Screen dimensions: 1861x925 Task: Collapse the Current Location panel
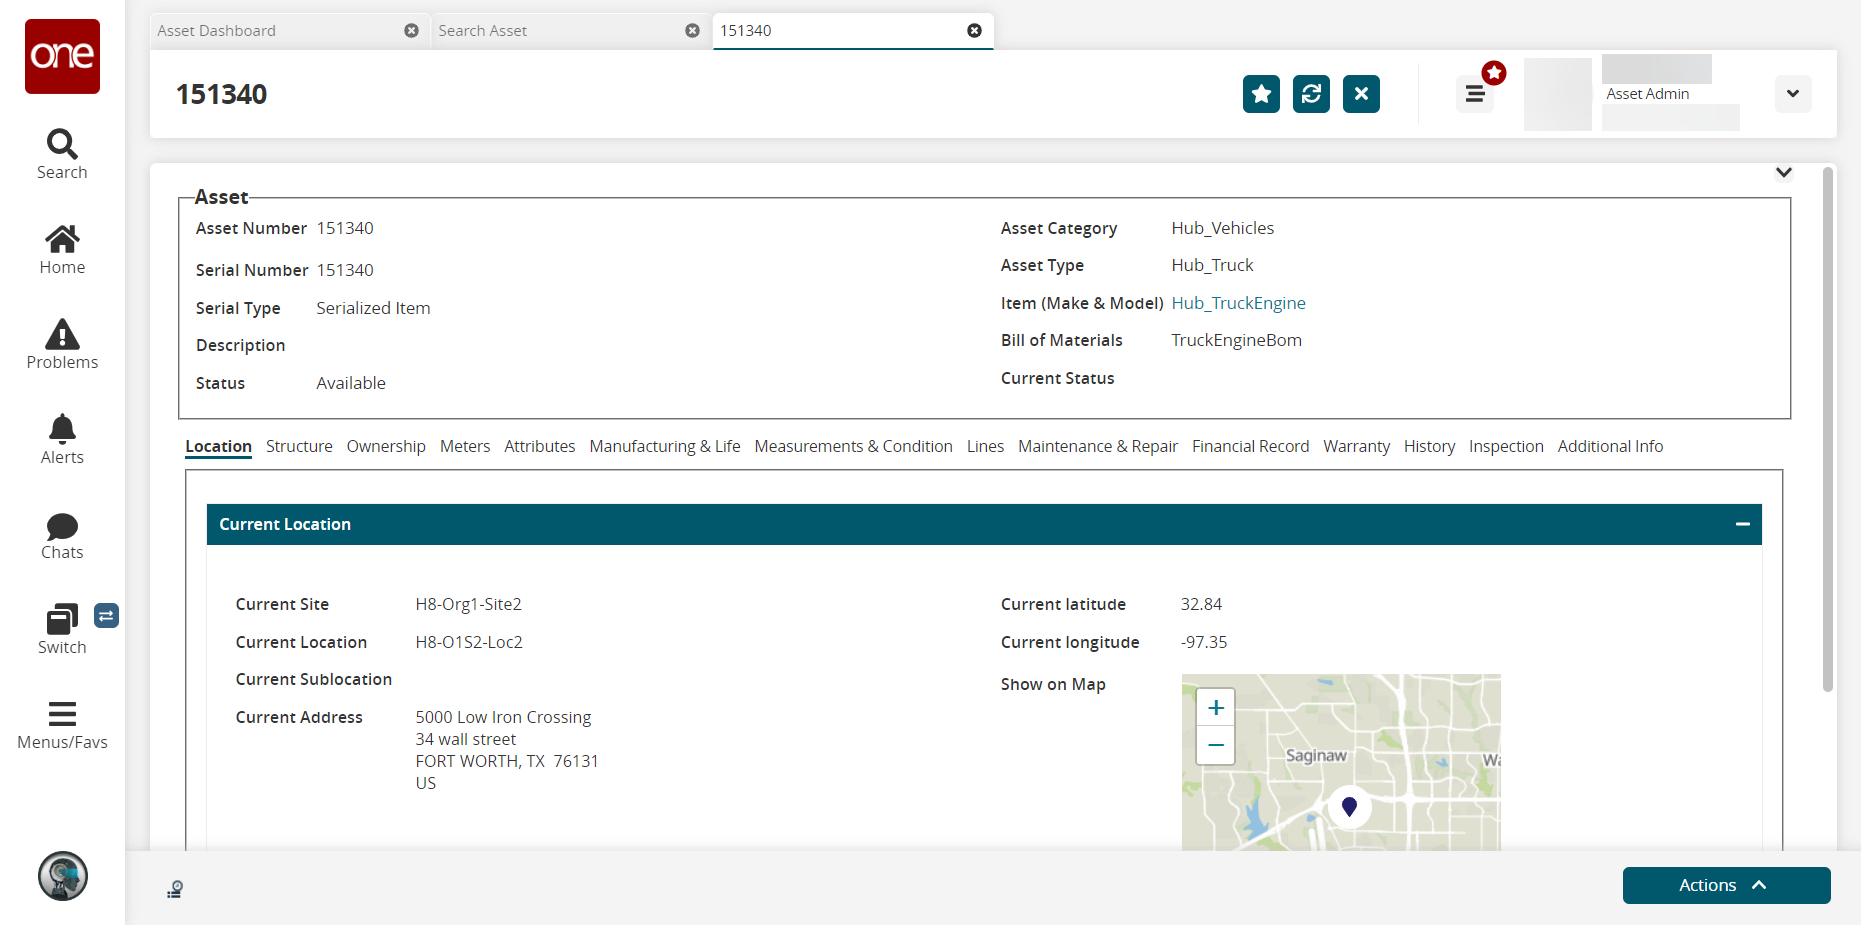click(x=1742, y=524)
